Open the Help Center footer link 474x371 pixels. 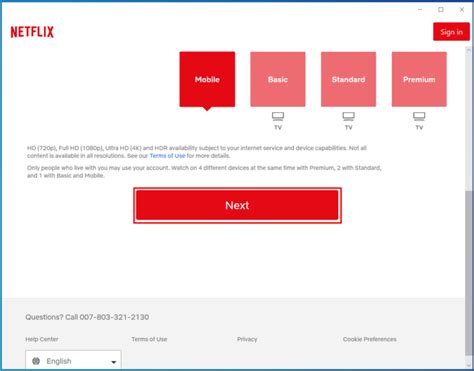42,339
